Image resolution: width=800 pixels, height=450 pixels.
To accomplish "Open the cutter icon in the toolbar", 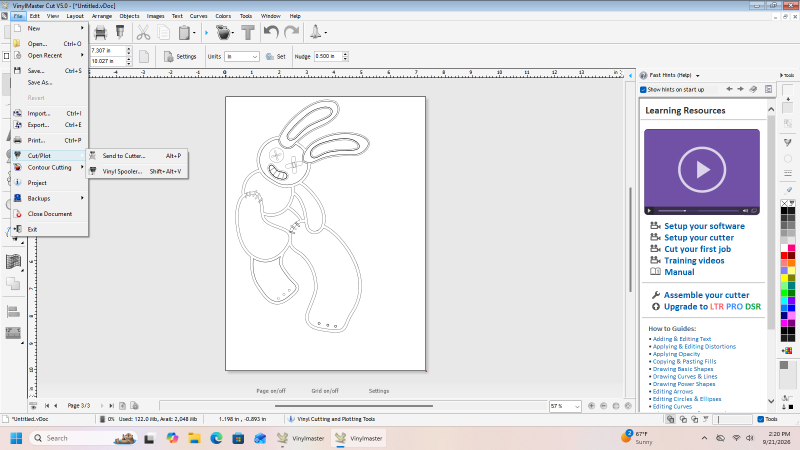I will 223,33.
